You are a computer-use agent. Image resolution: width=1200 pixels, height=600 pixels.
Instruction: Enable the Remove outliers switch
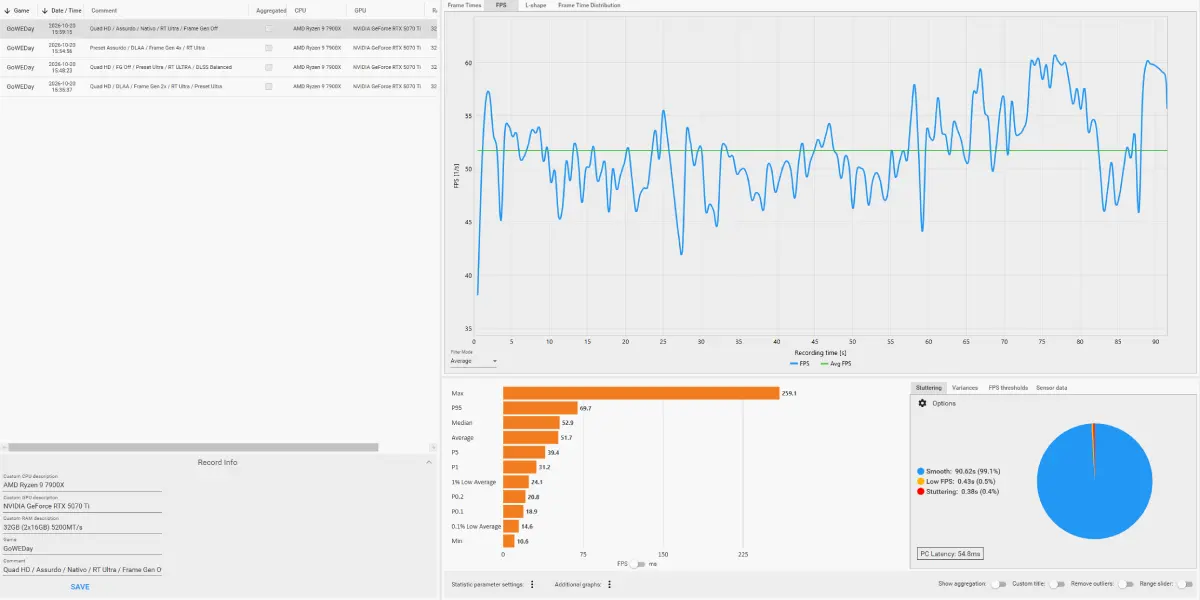coord(1126,584)
